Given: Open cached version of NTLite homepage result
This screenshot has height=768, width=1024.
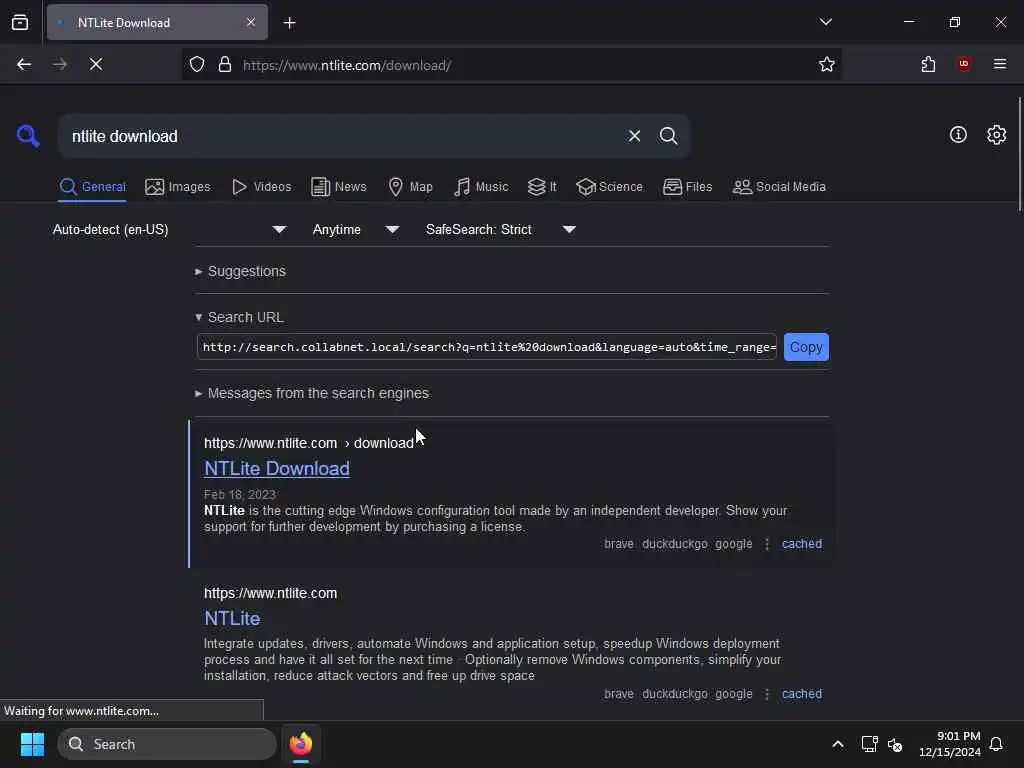Looking at the screenshot, I should point(802,694).
